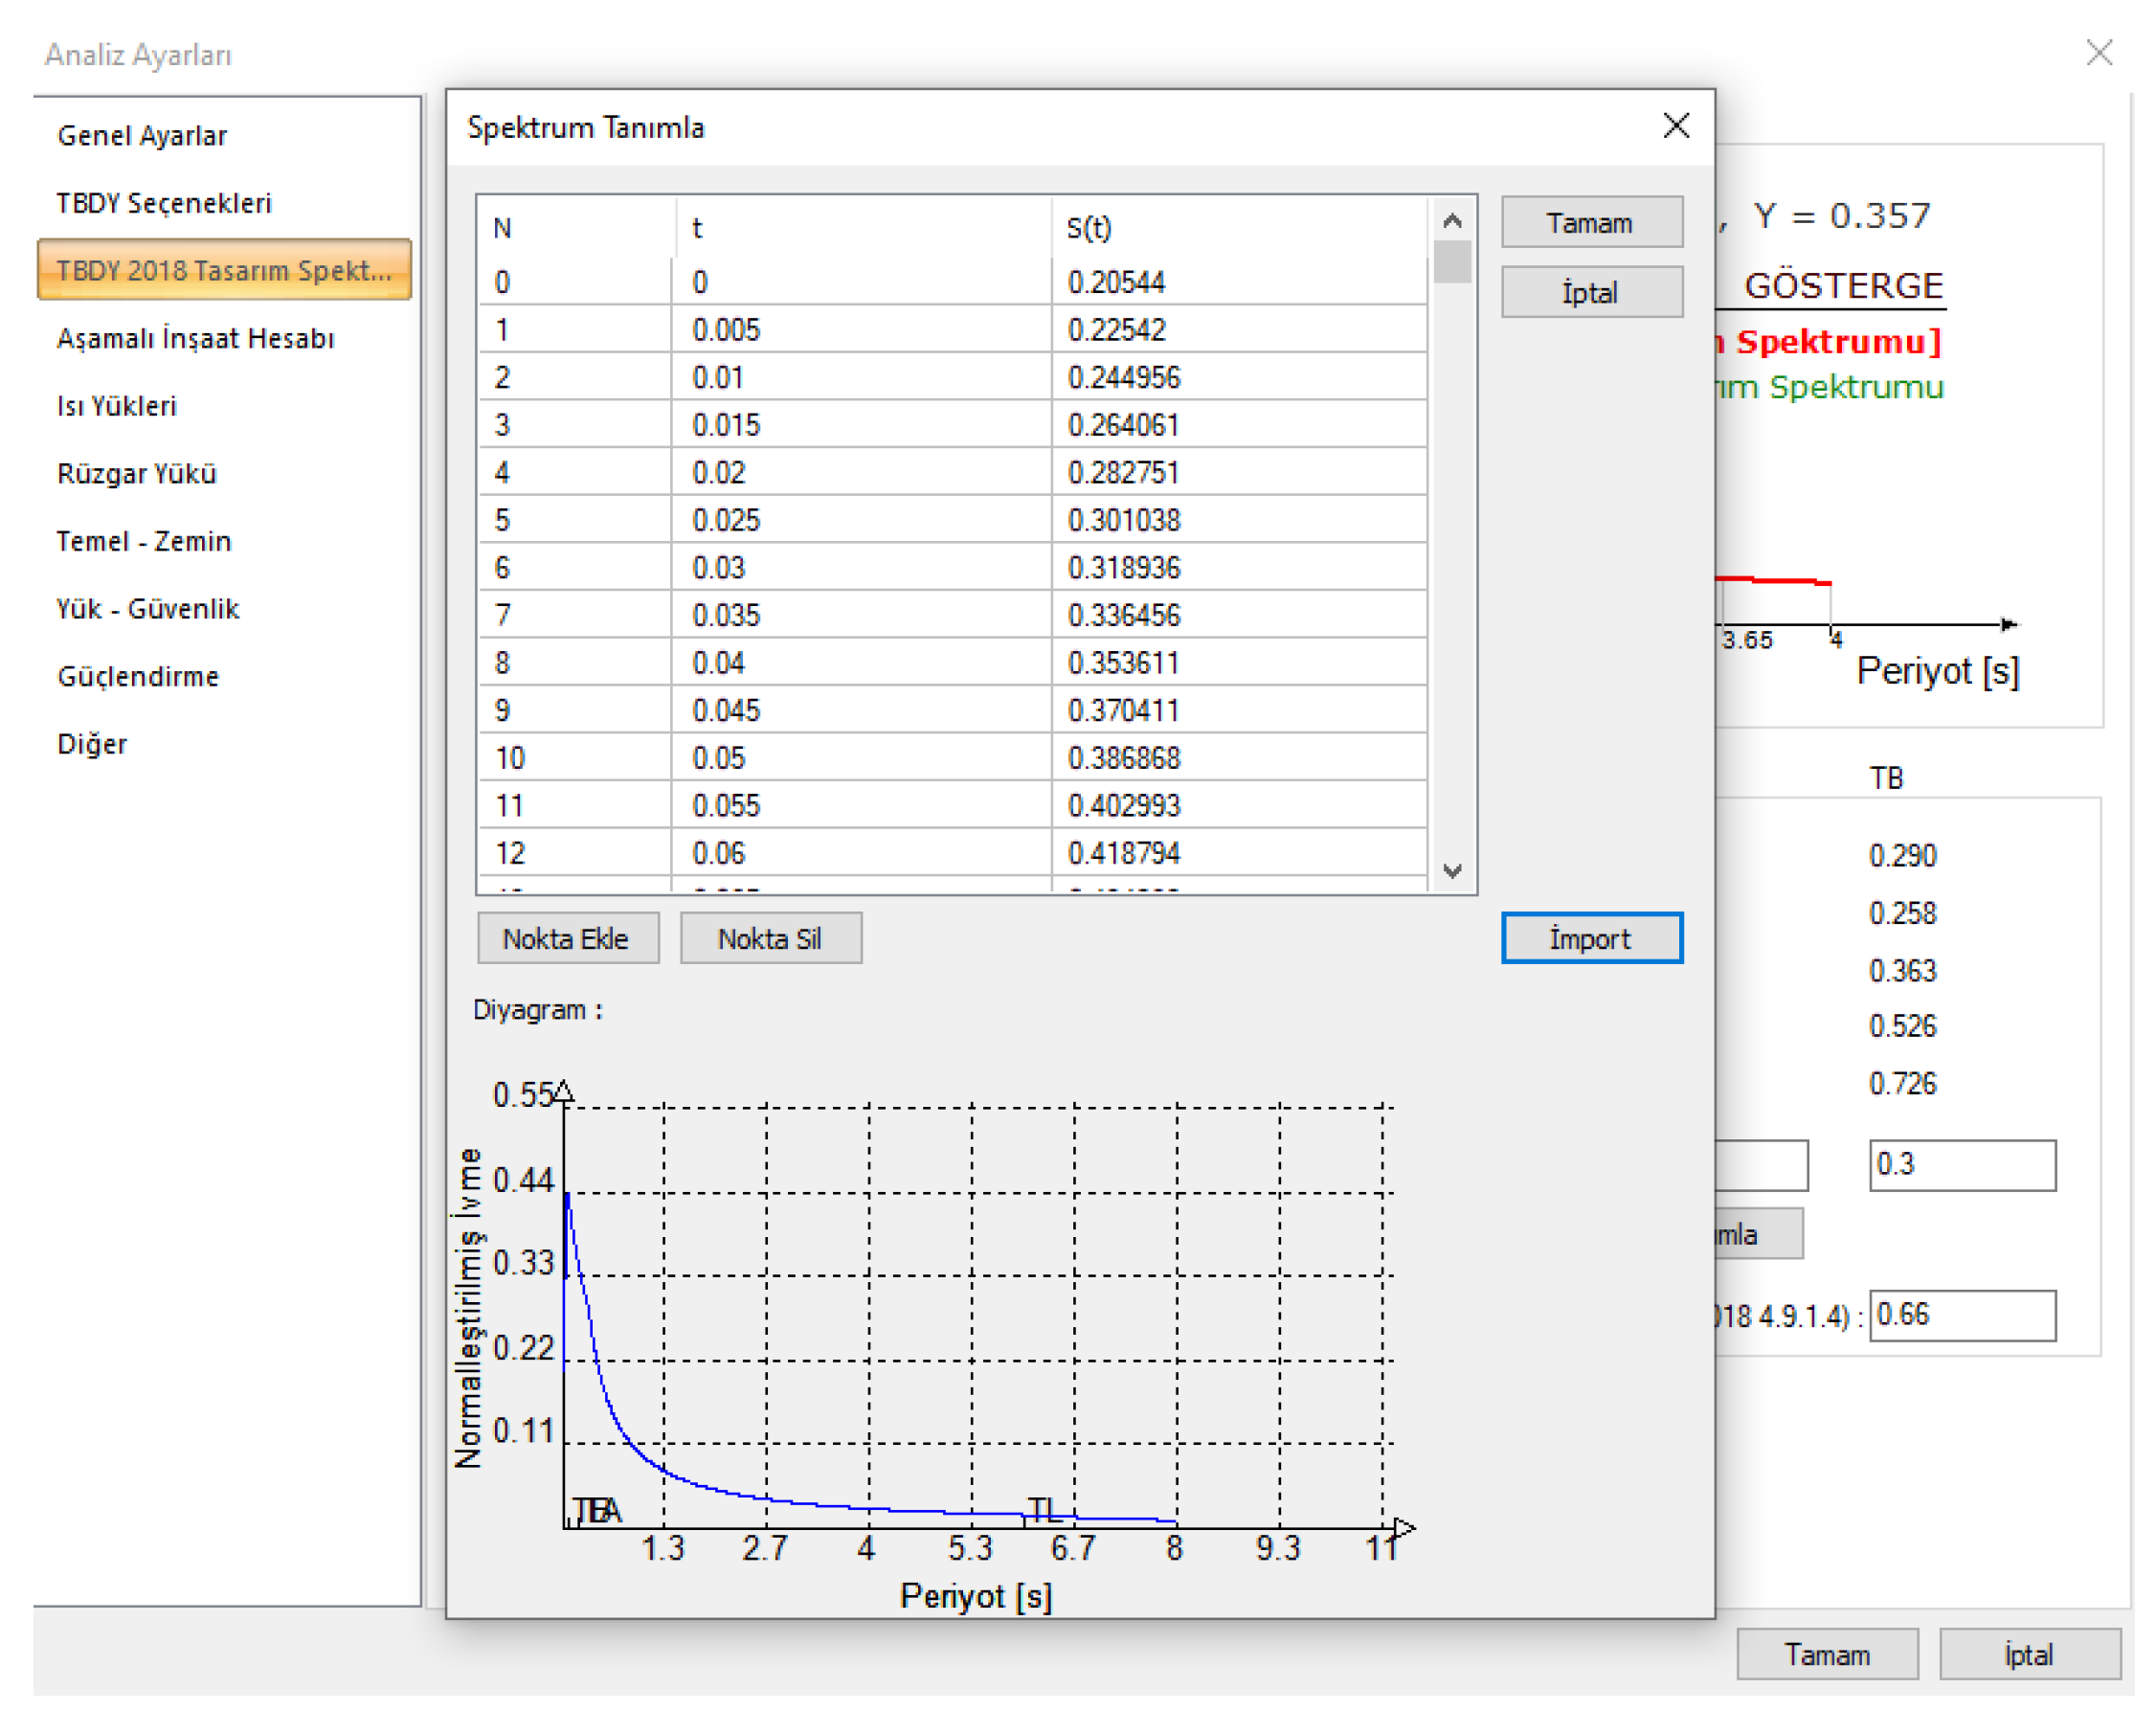Click İptal in Spektrum Tanımla dialog
The image size is (2156, 1711).
1591,292
